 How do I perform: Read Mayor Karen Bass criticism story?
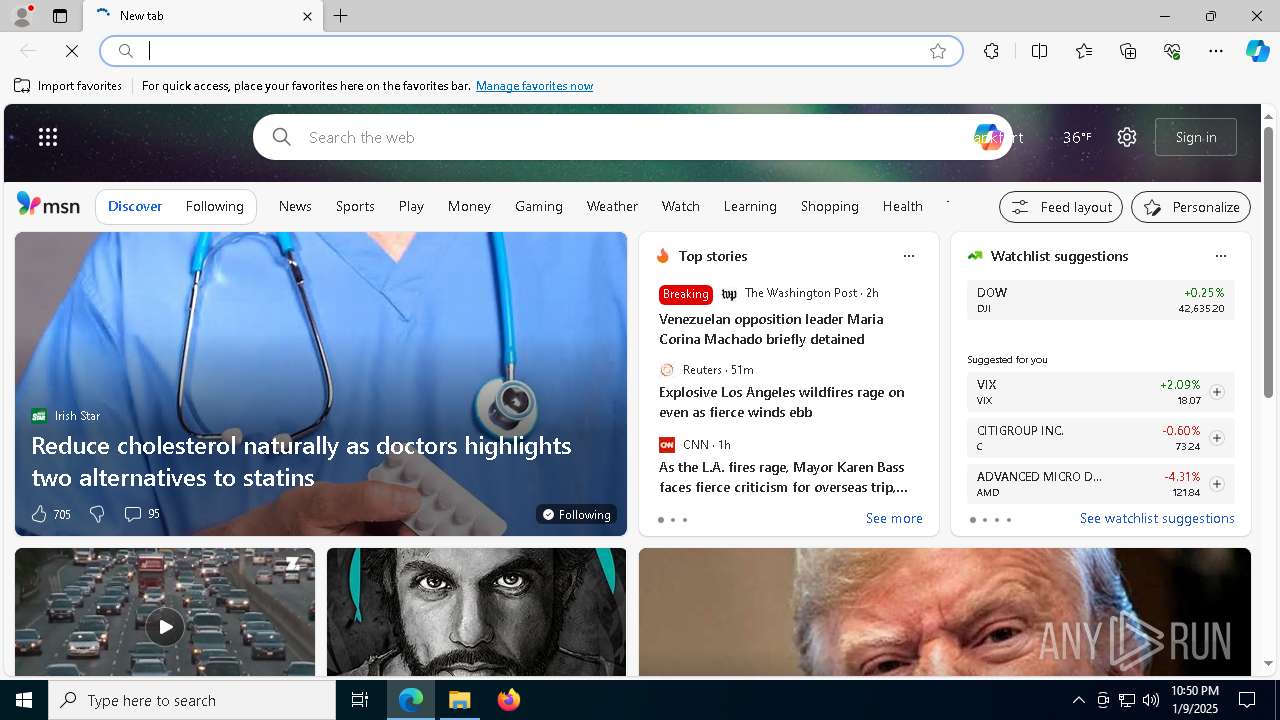783,477
